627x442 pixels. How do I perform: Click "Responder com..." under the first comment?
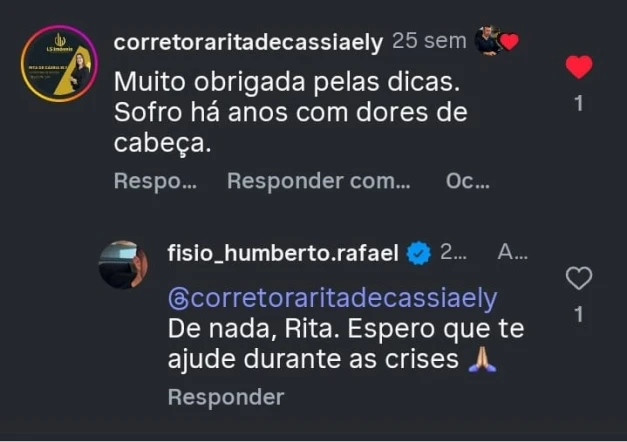pos(318,181)
